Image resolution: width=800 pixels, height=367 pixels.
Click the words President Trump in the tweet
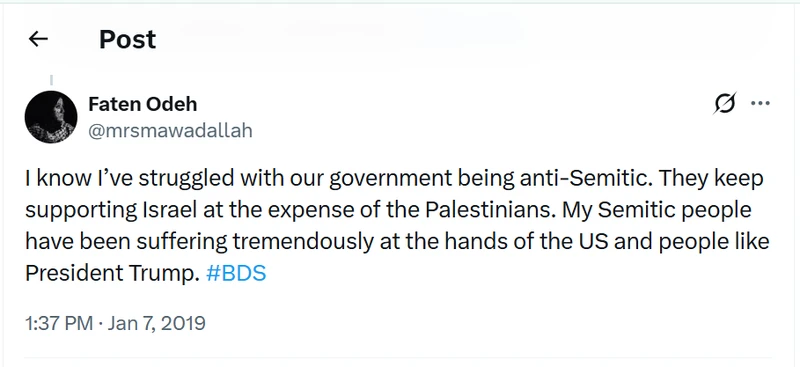point(111,274)
